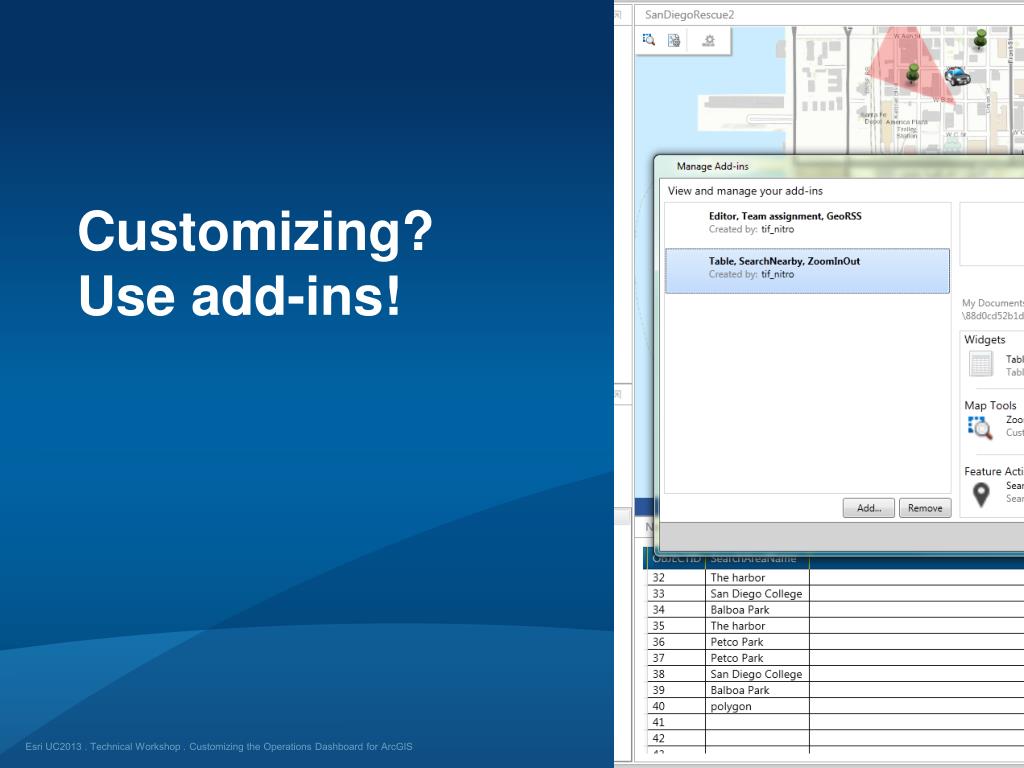Open the gear configure icon on map toolbar
Viewport: 1024px width, 768px height.
tap(709, 40)
